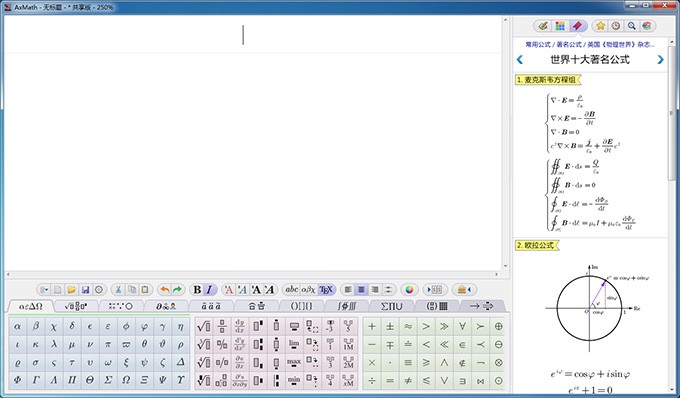Screen dimensions: 680x398
Task: Insert Greek letter lambda λ
Action: pyautogui.click(x=53, y=345)
